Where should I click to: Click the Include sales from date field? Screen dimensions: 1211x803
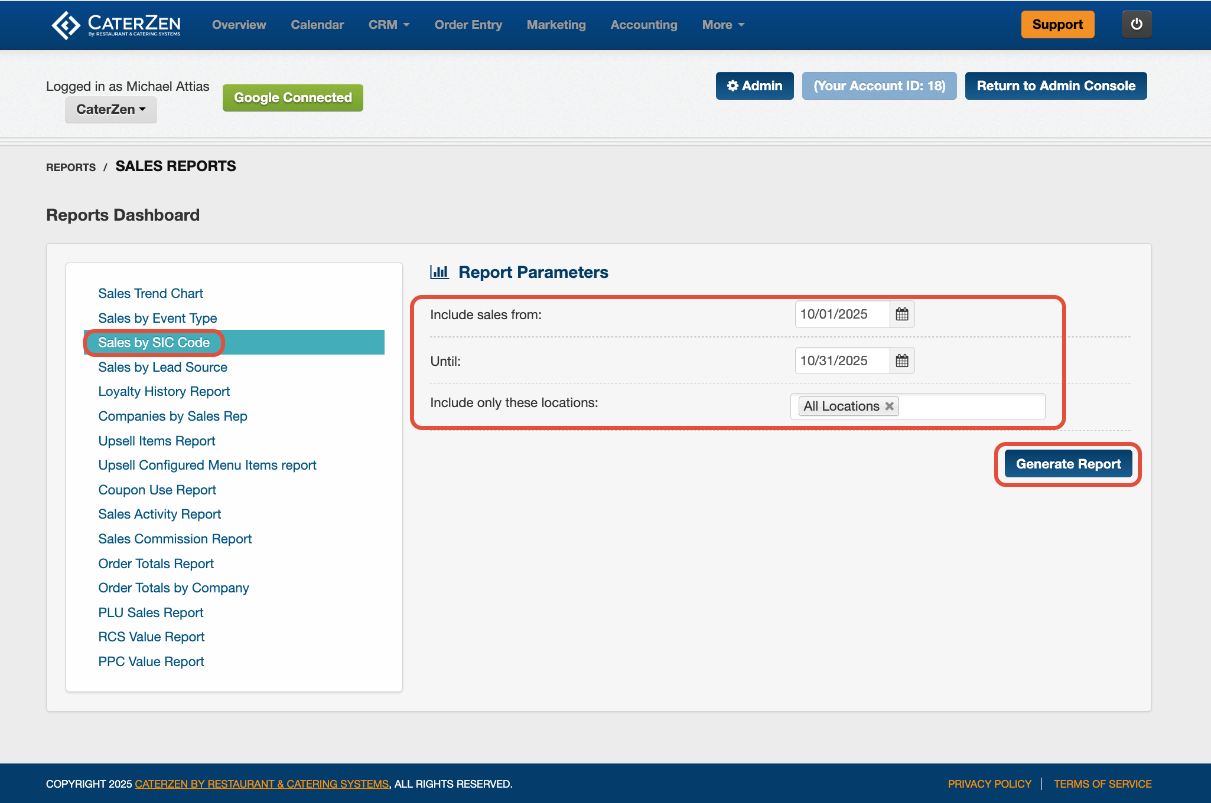coord(842,314)
